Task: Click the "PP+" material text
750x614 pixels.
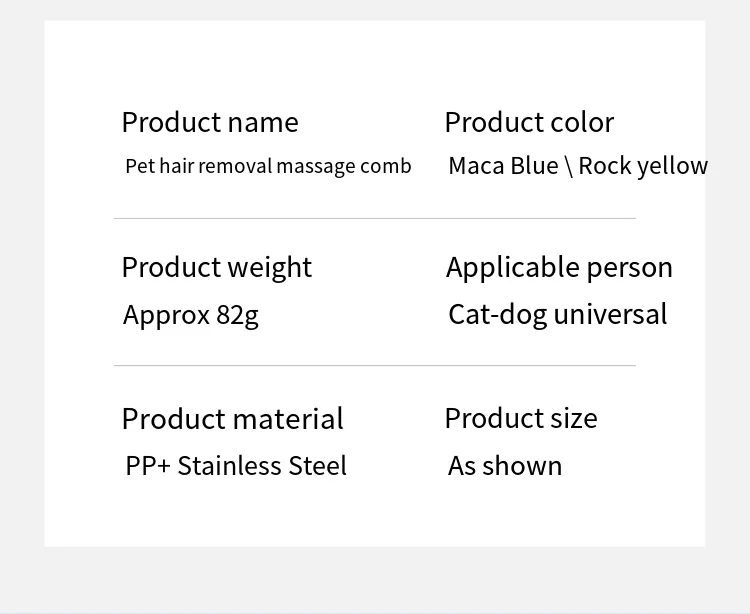Action: [148, 466]
